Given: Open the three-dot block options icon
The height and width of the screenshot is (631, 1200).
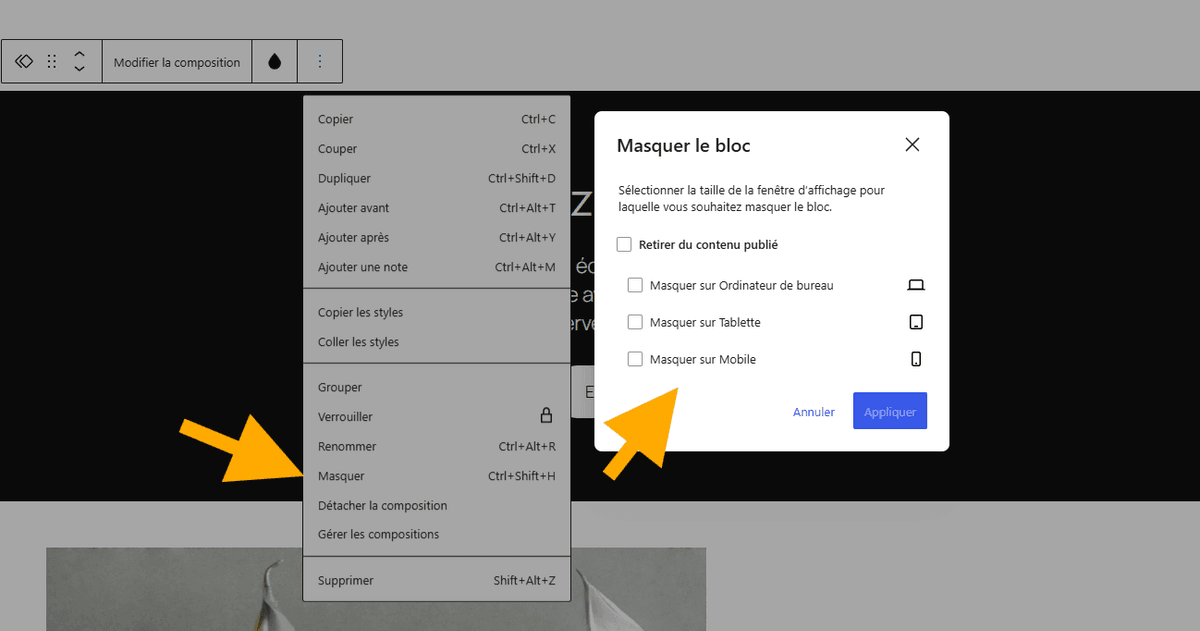Looking at the screenshot, I should [320, 61].
